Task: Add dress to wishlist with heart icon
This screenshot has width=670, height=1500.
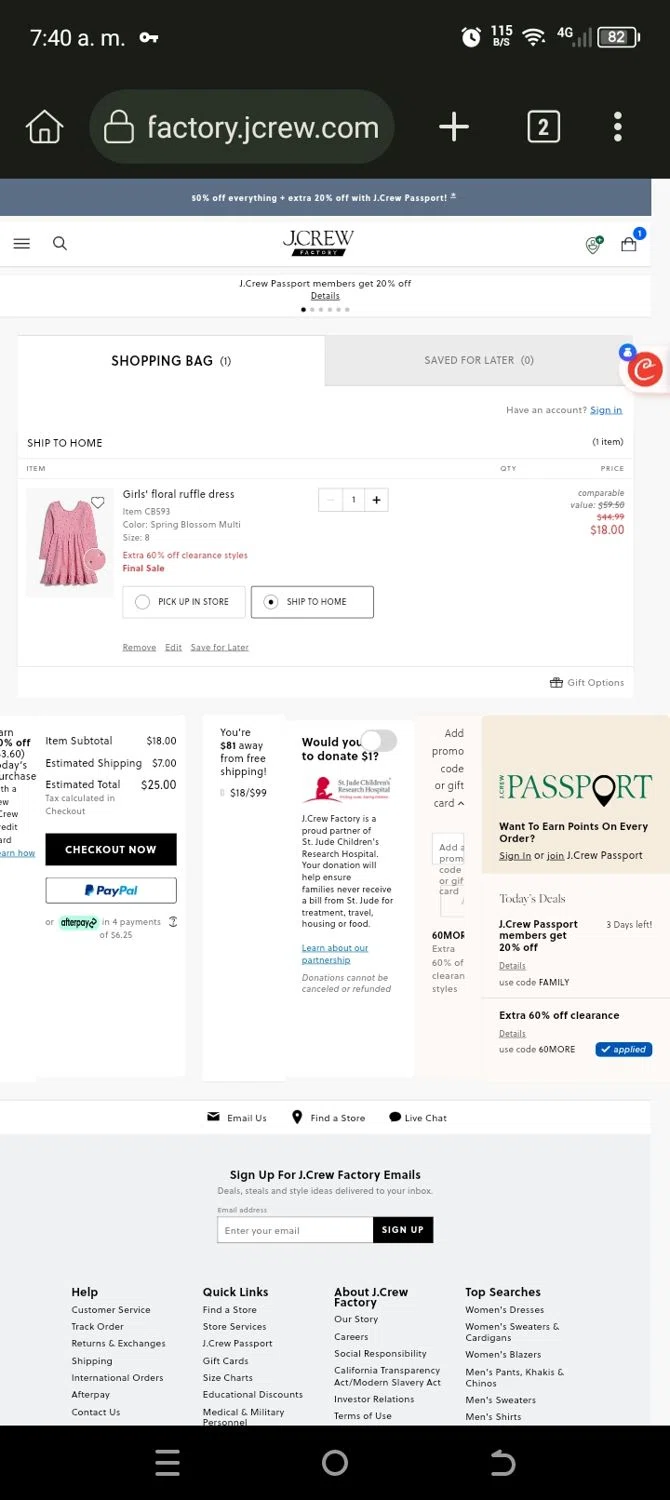Action: 98,502
